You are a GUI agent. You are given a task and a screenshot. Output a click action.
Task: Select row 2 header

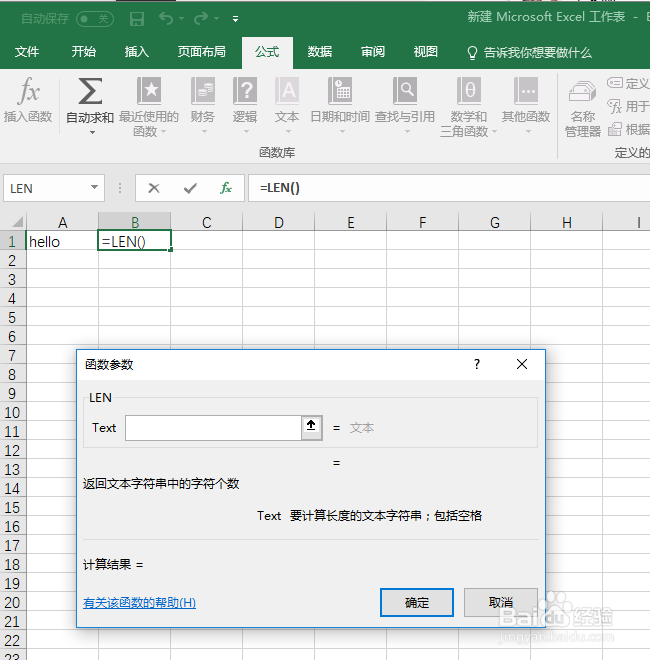click(x=13, y=261)
